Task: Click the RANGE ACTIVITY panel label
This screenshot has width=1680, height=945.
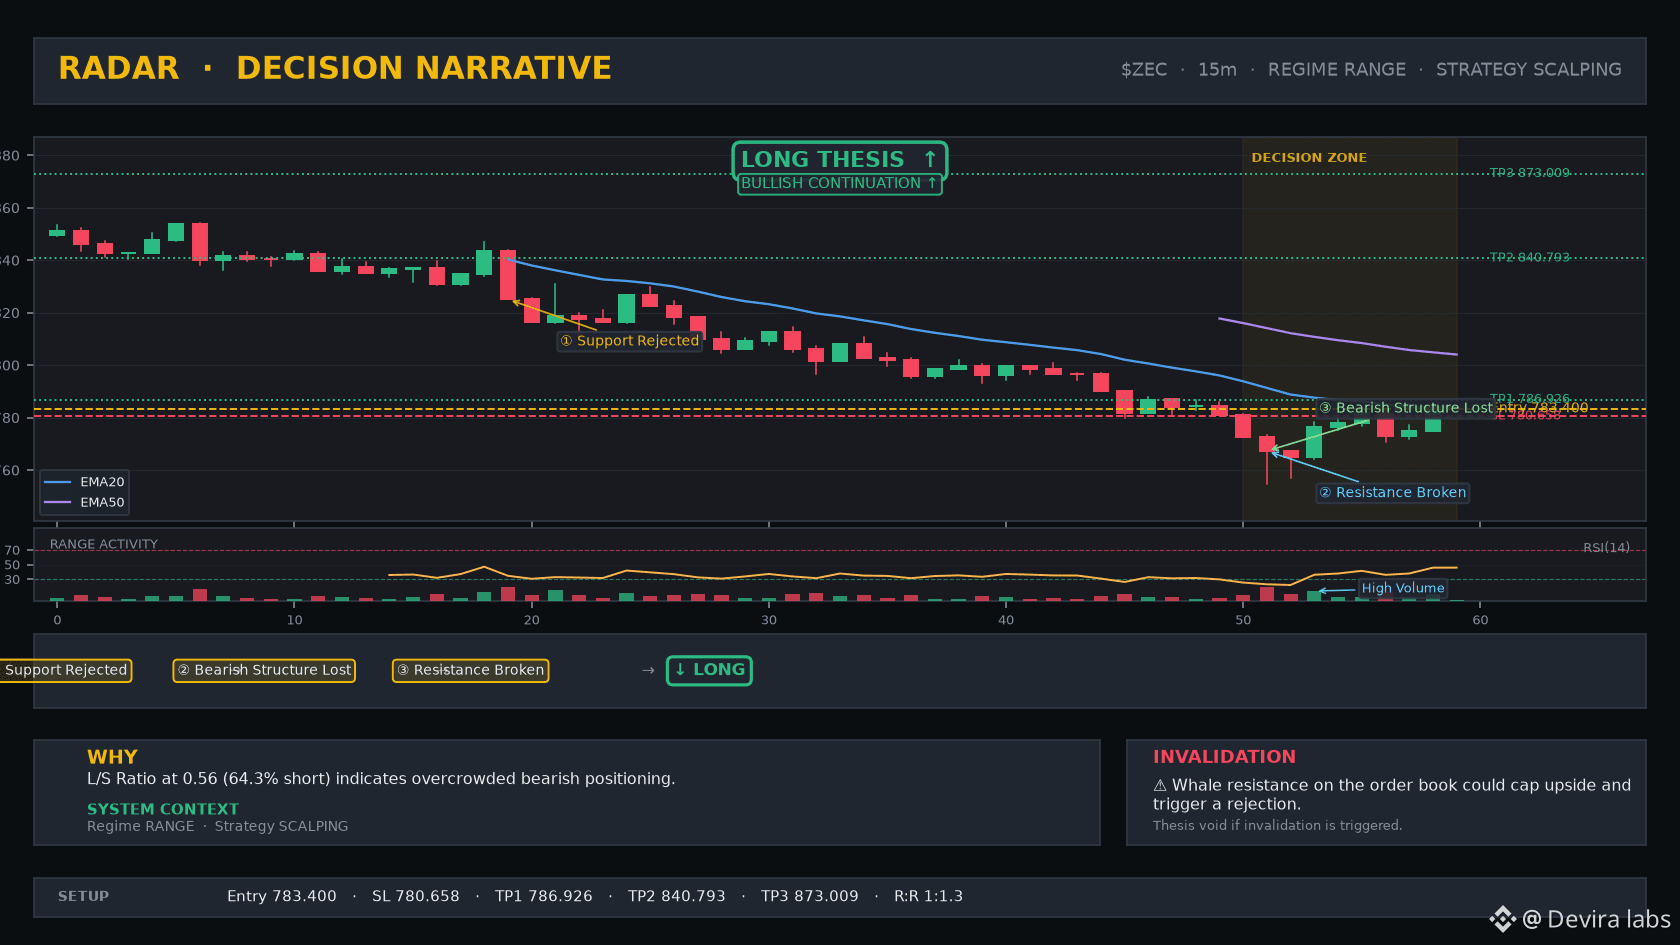Action: click(104, 544)
